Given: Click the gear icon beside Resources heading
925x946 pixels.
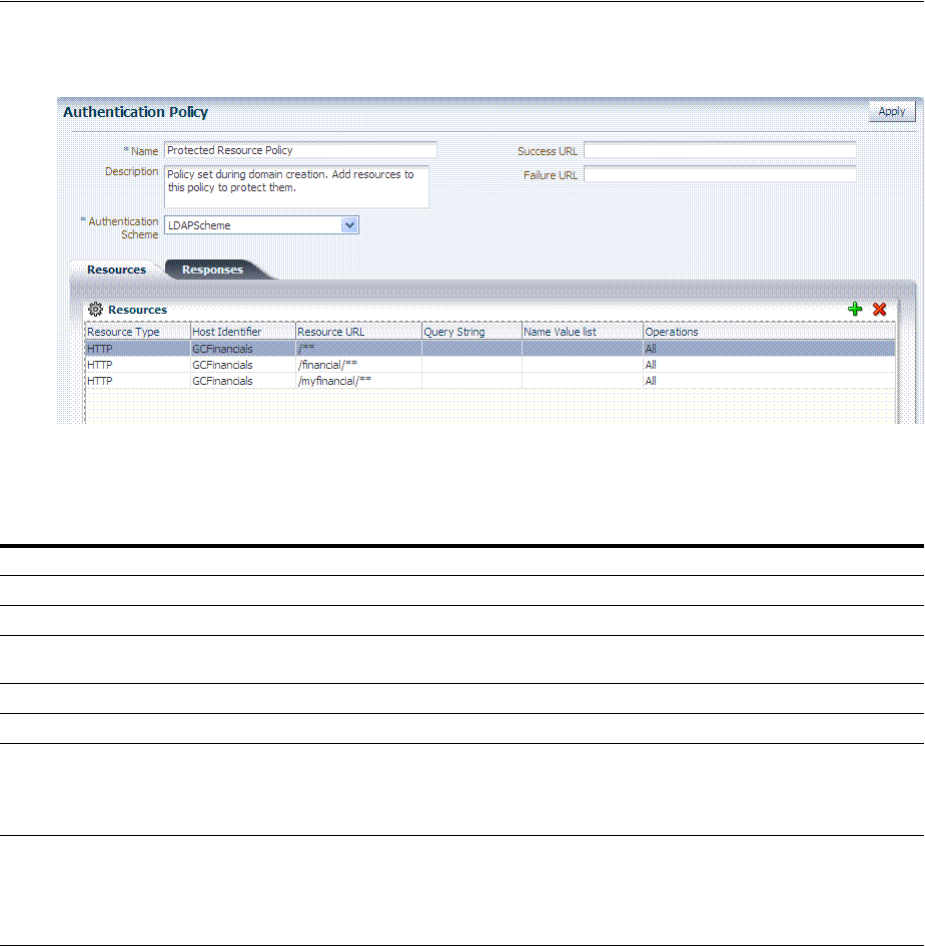Looking at the screenshot, I should pos(95,310).
